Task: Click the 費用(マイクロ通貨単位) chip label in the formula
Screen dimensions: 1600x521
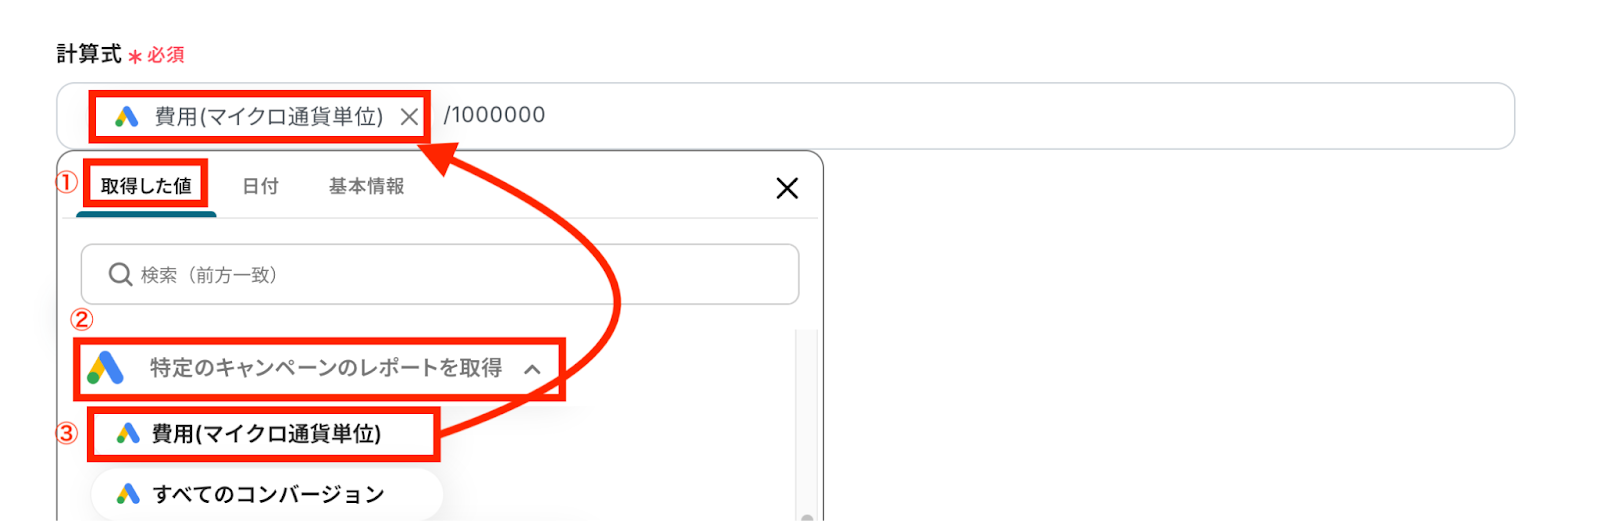Action: click(268, 117)
